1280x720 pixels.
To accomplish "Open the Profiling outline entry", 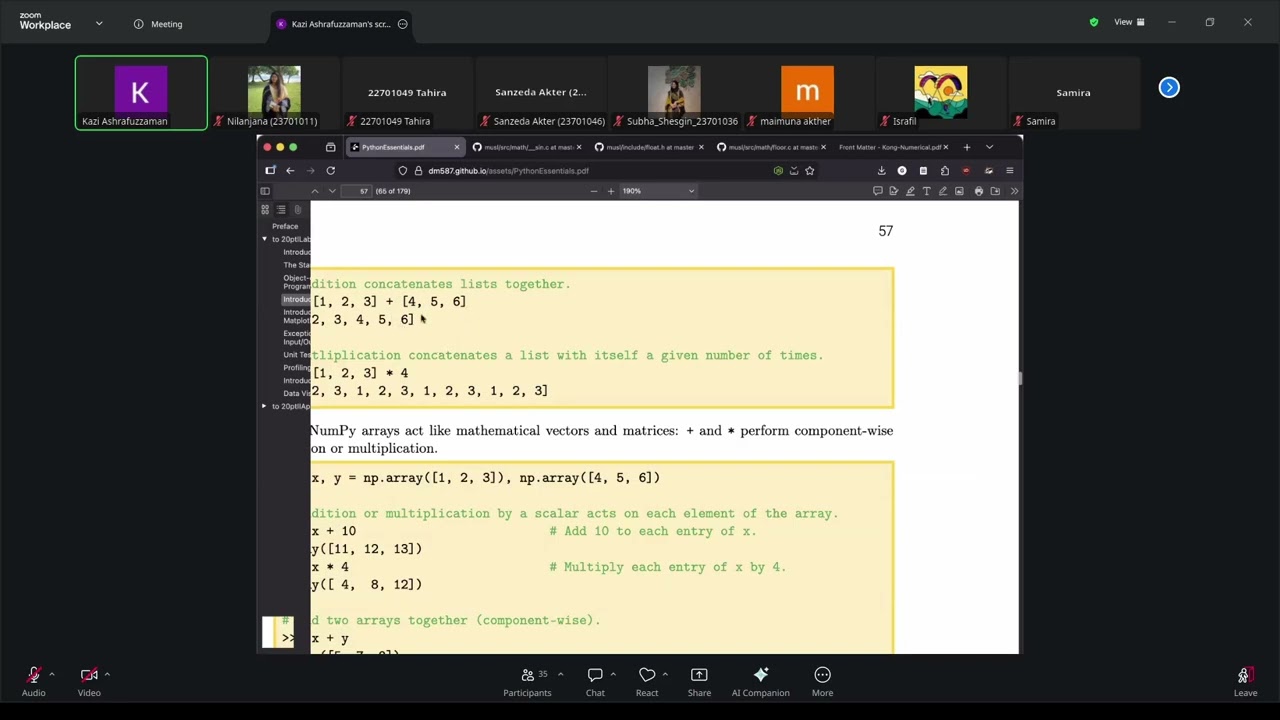I will click(x=296, y=368).
